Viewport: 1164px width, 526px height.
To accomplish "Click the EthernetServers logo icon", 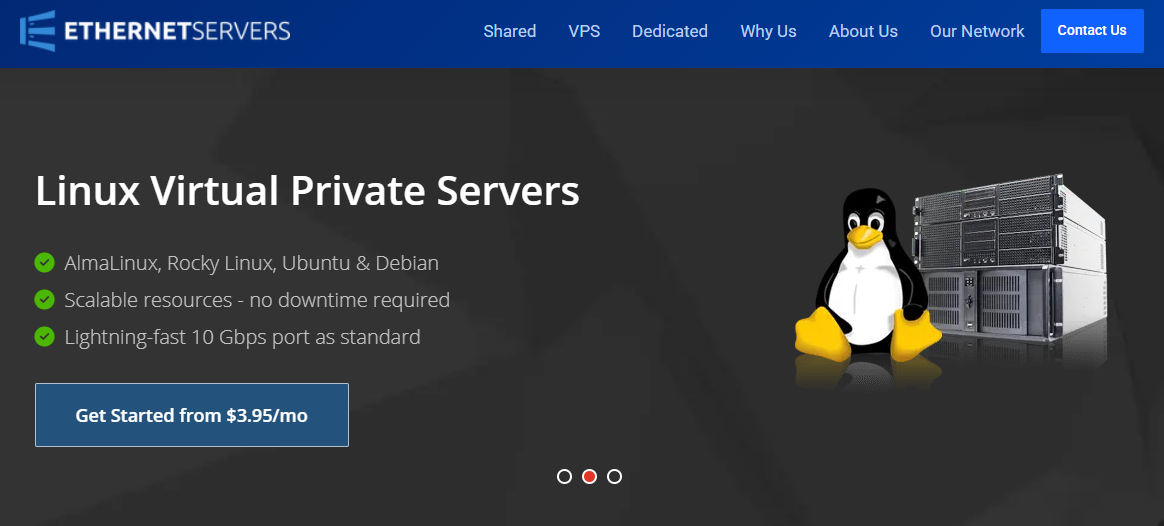I will click(x=37, y=31).
